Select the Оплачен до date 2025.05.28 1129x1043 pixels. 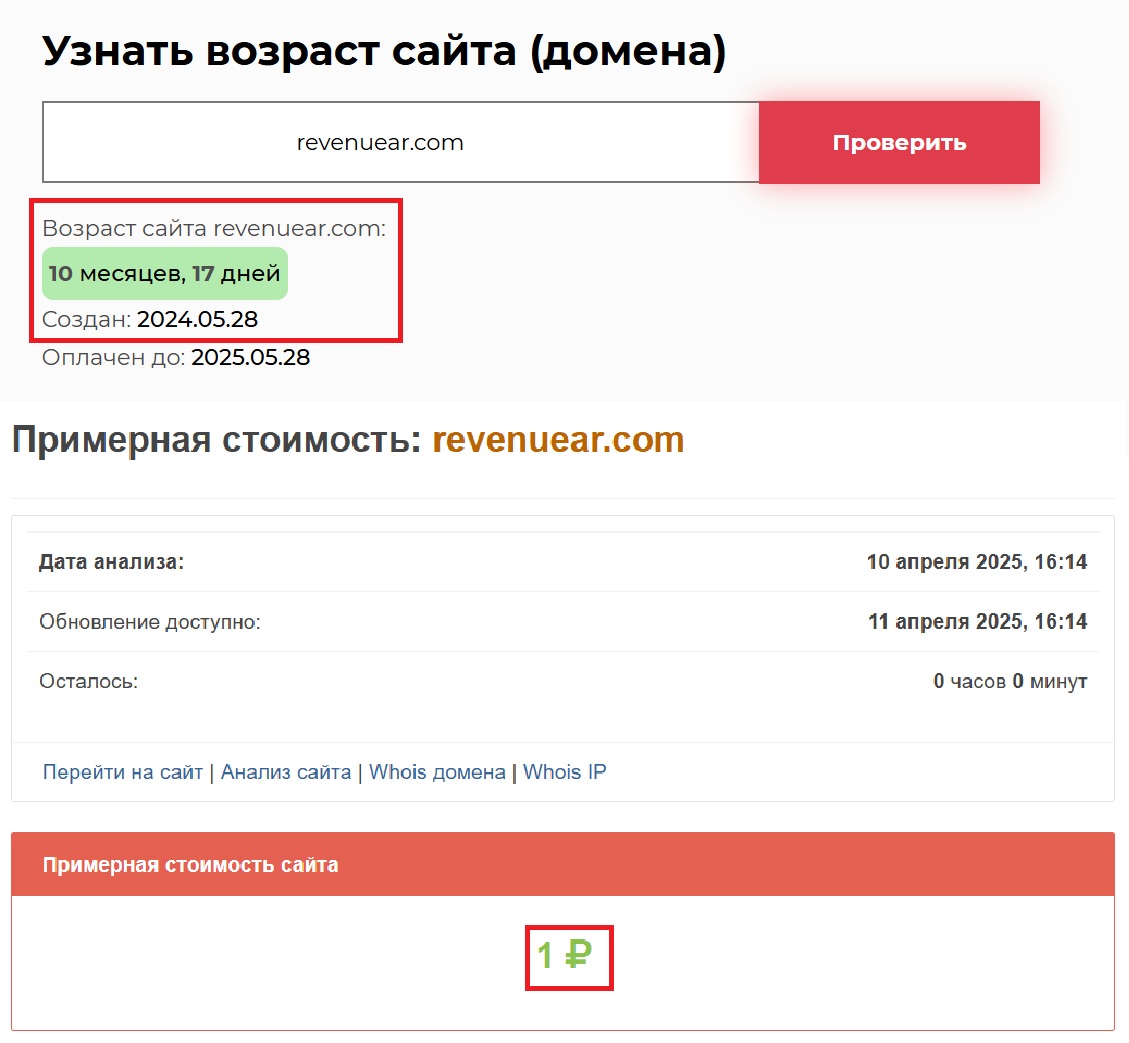pos(250,357)
